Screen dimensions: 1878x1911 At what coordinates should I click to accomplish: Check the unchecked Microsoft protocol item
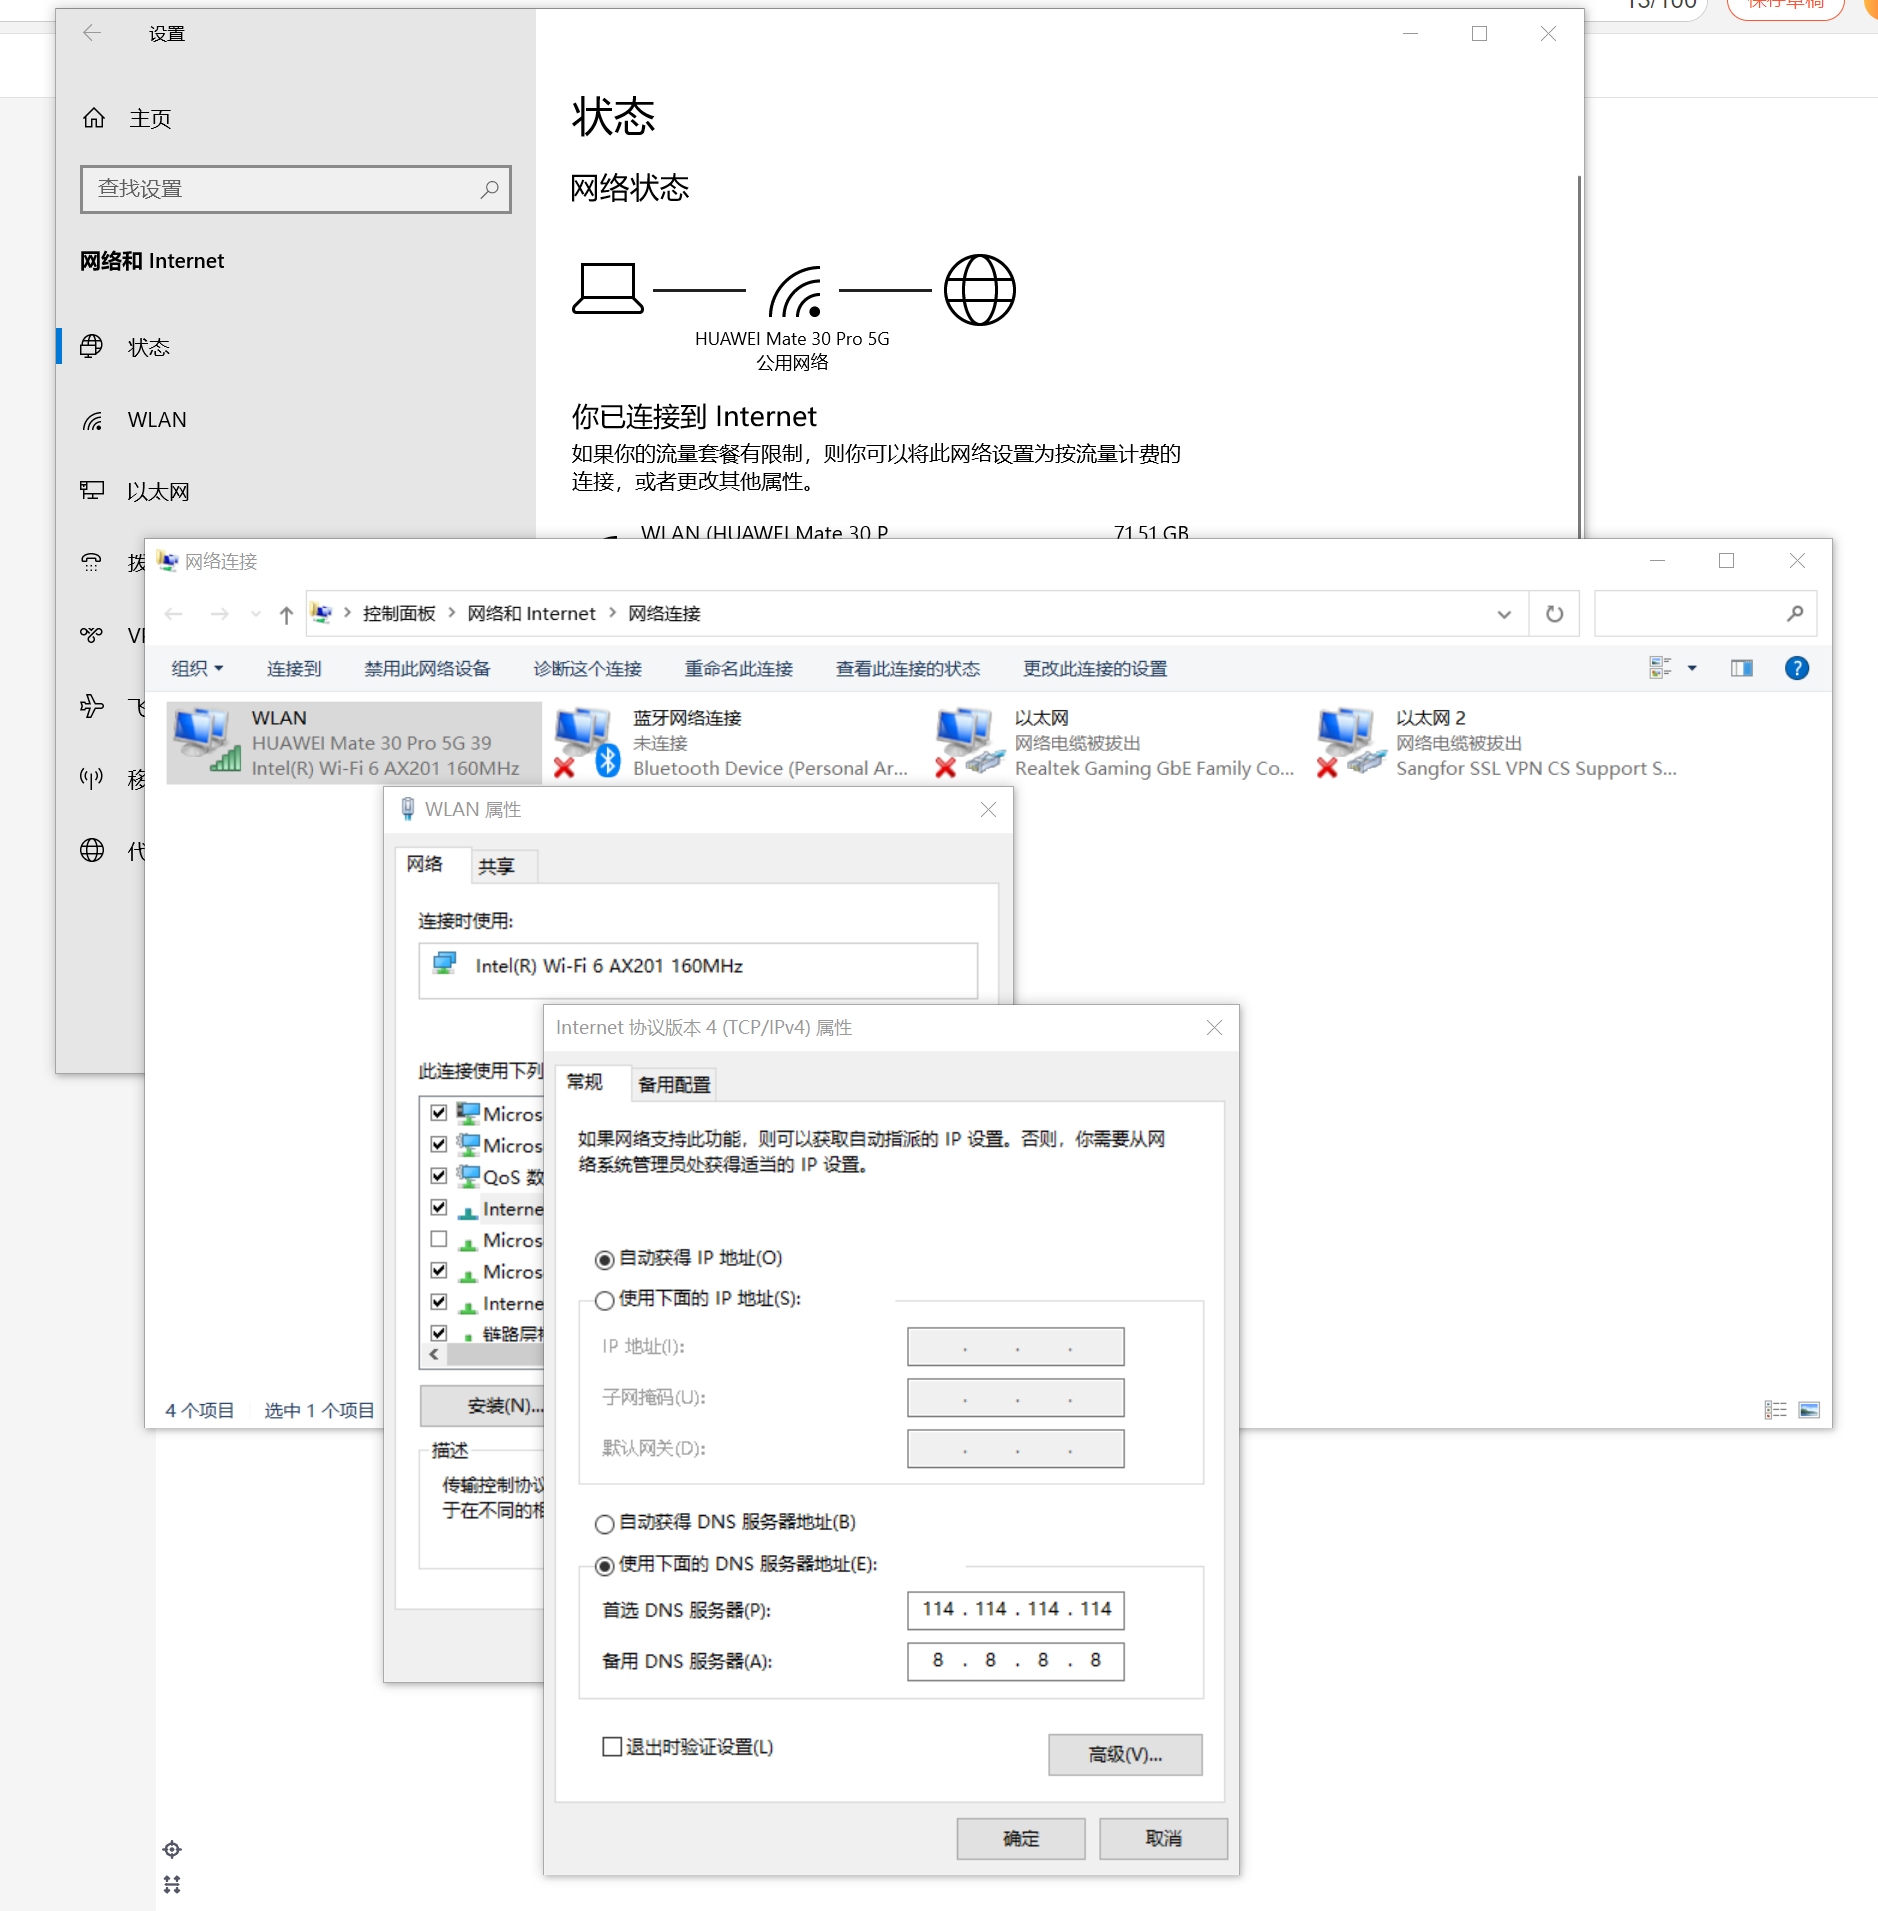click(x=438, y=1239)
